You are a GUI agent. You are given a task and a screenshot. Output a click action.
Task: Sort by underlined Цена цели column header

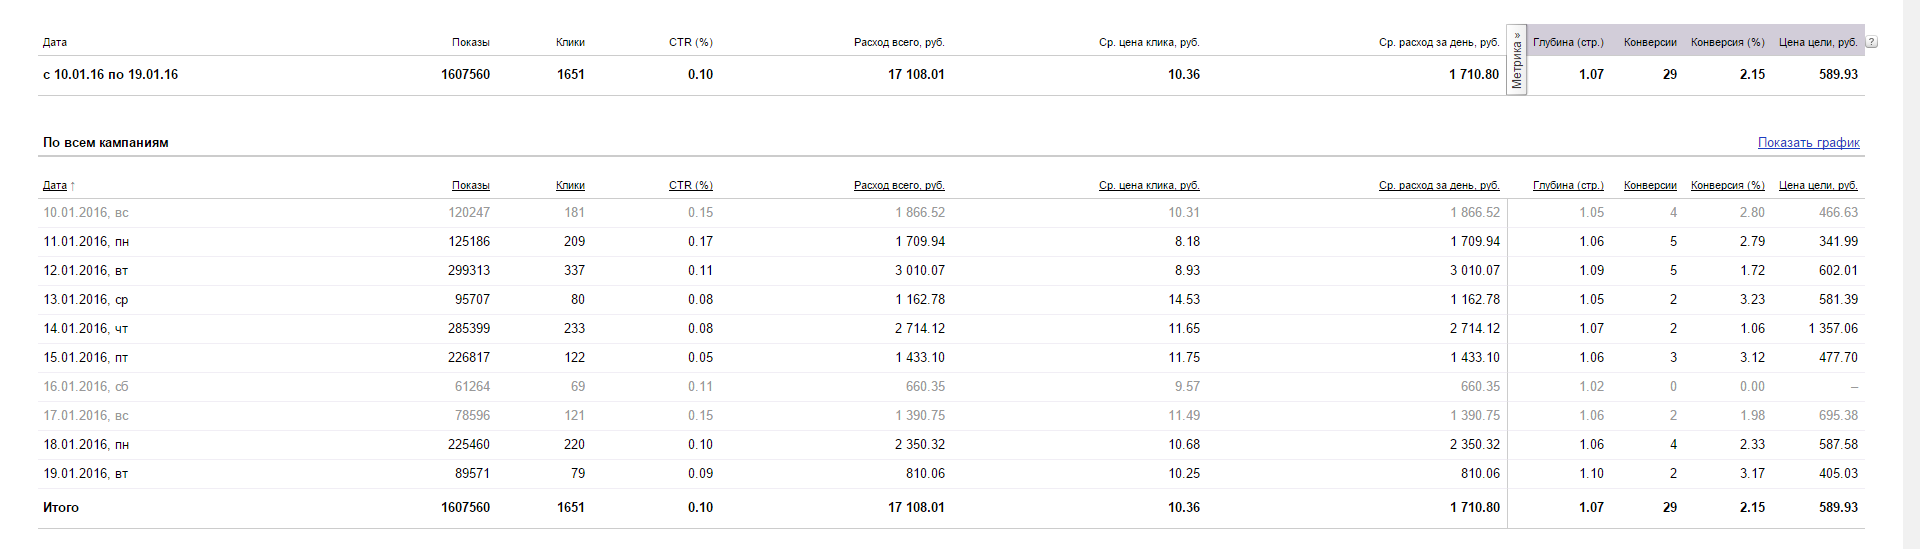click(1817, 186)
